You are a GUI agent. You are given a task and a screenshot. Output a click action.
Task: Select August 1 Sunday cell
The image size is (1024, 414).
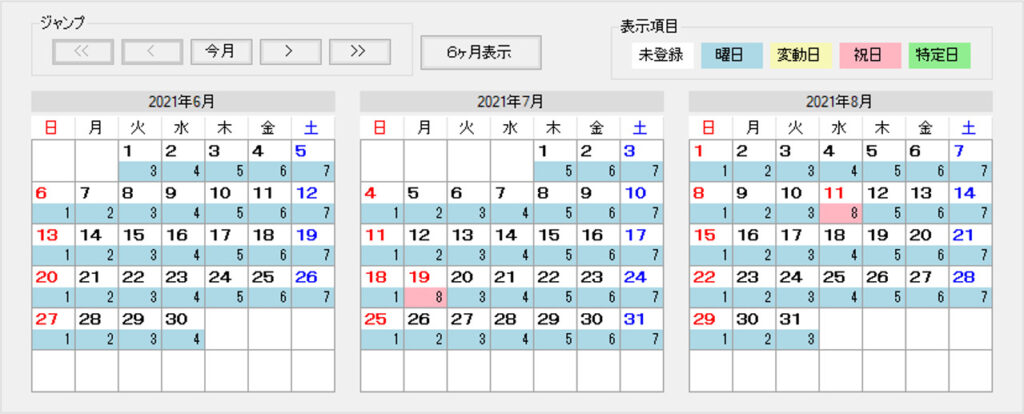point(710,158)
